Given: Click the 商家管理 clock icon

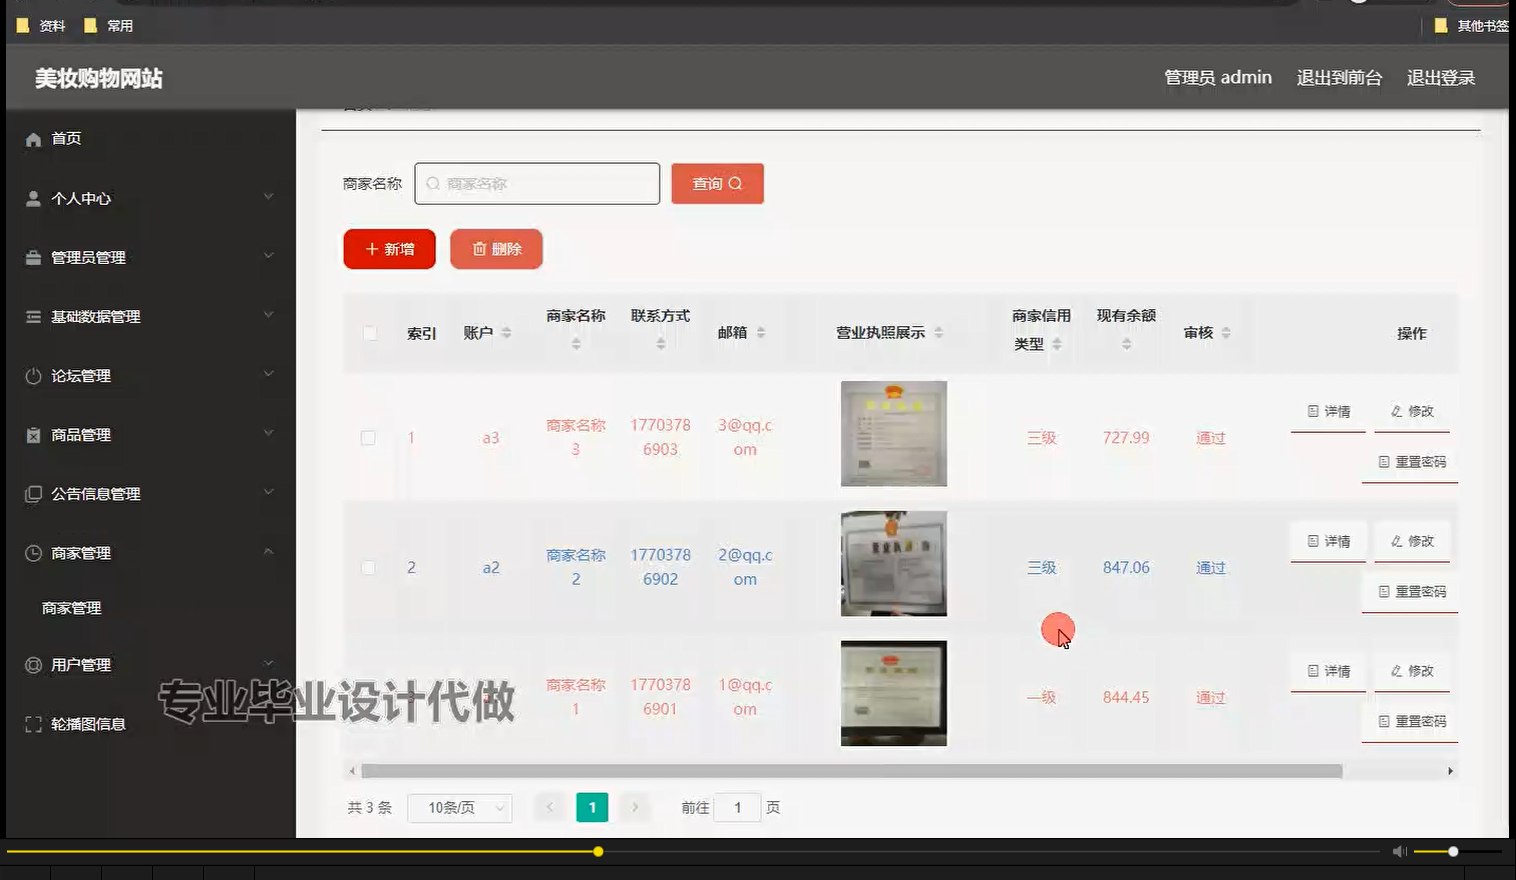Looking at the screenshot, I should pos(33,553).
